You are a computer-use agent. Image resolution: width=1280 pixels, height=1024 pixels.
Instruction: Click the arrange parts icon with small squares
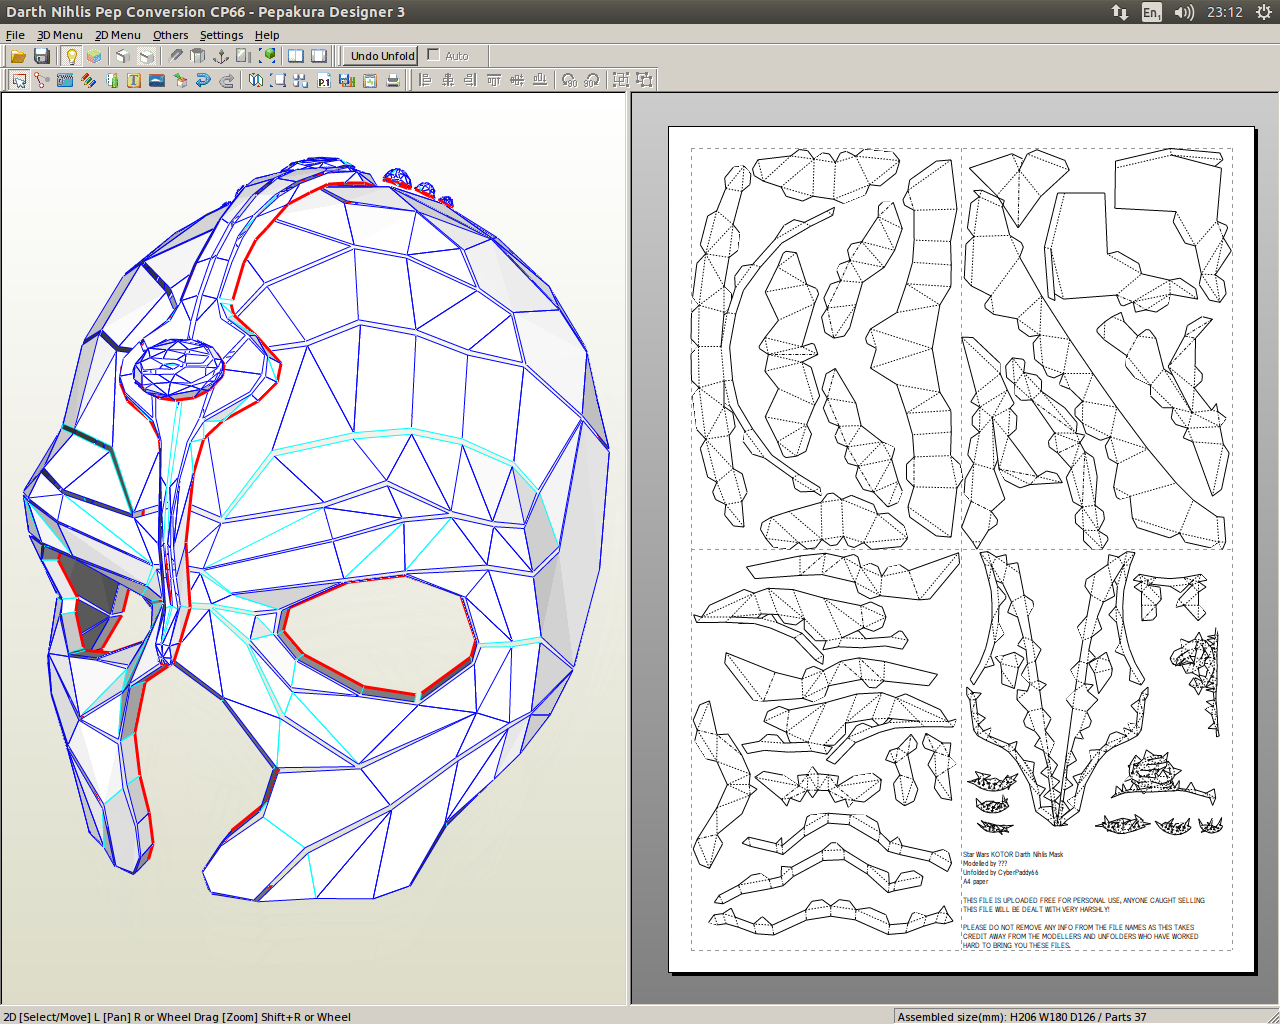(x=300, y=80)
